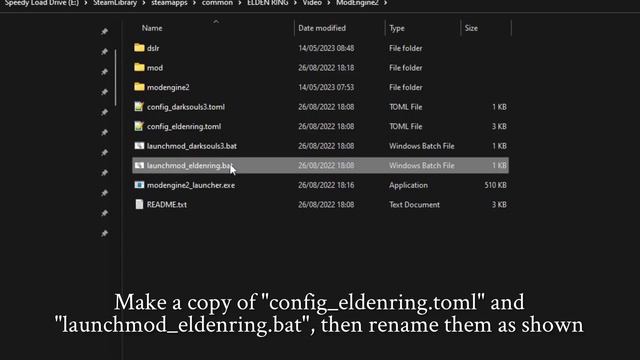640x360 pixels.
Task: Sort files by the Type column
Action: (397, 28)
